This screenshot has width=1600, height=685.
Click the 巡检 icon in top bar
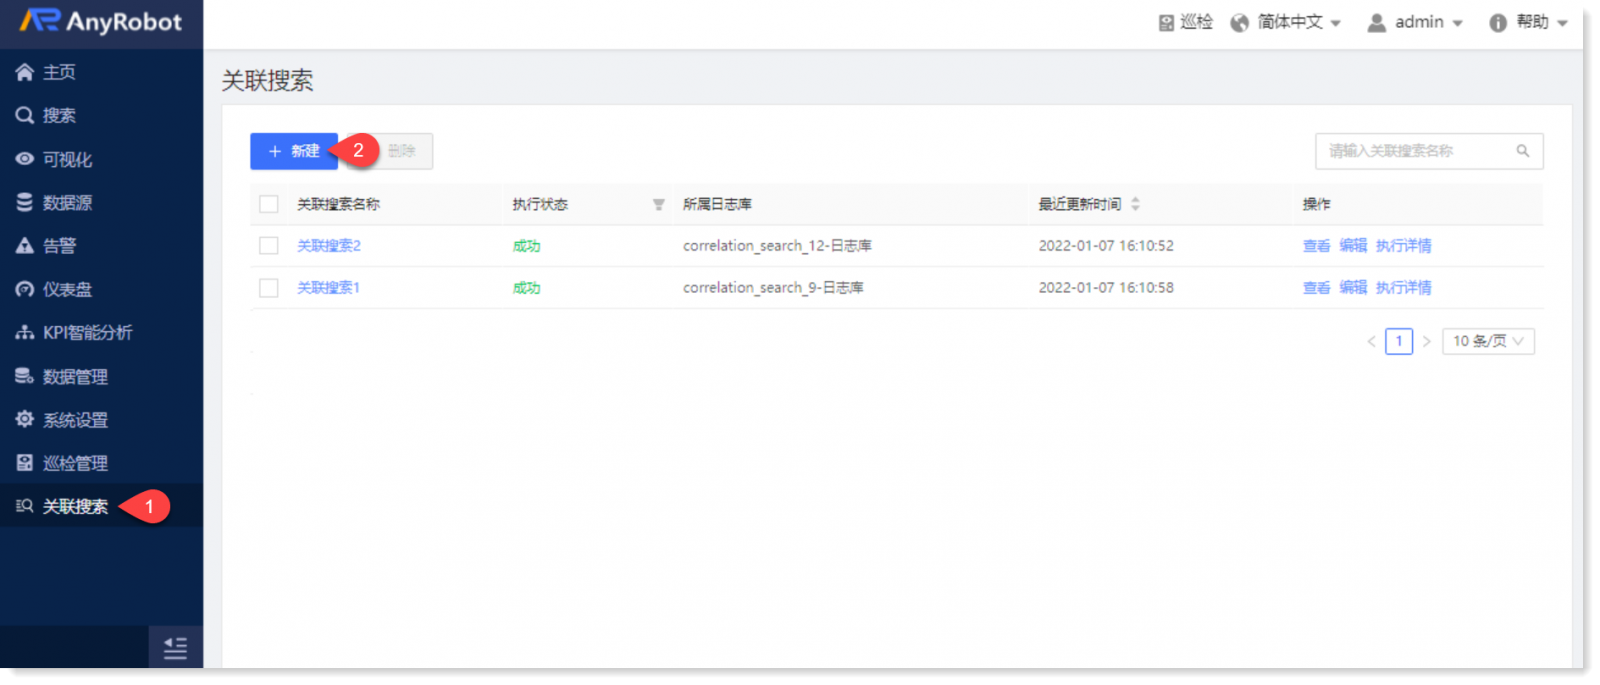1166,22
